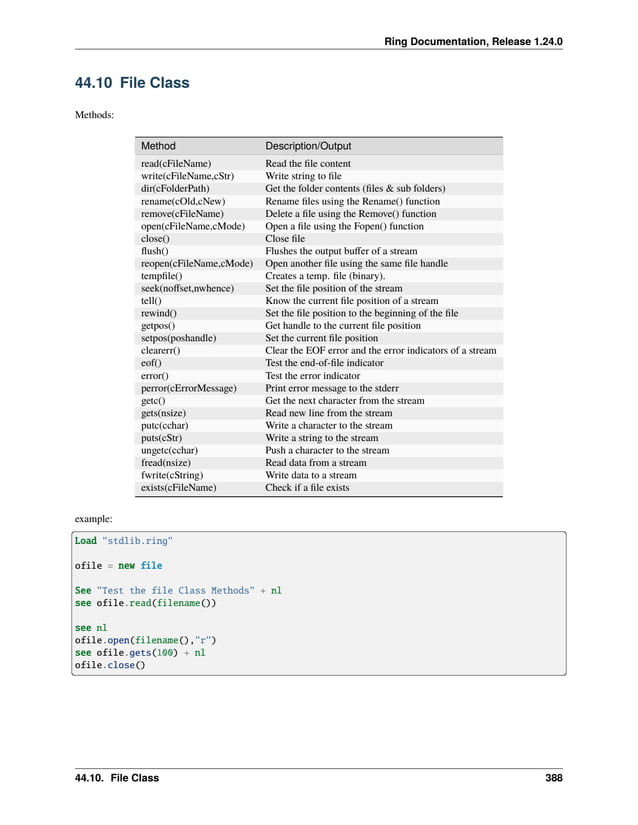Click the 'getpos()' method cell
This screenshot has height=825, width=638.
pos(158,326)
